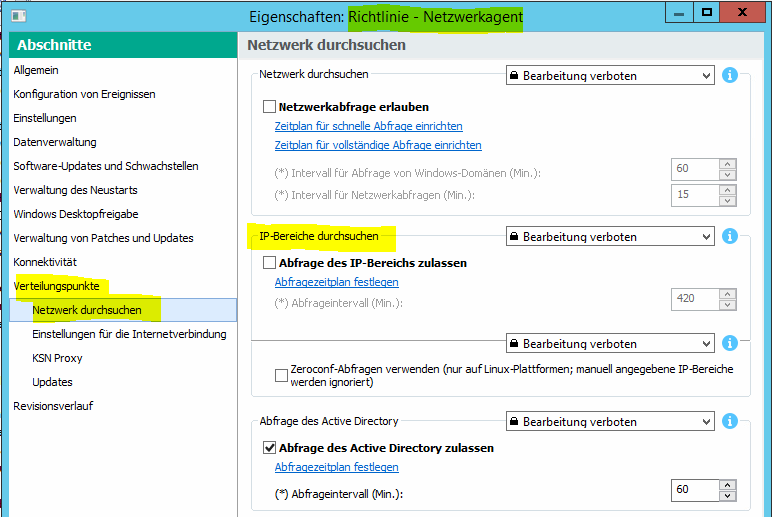Toggle Abfrage des IP-Bereichs zulassen checkbox
Image resolution: width=772 pixels, height=517 pixels.
269,263
